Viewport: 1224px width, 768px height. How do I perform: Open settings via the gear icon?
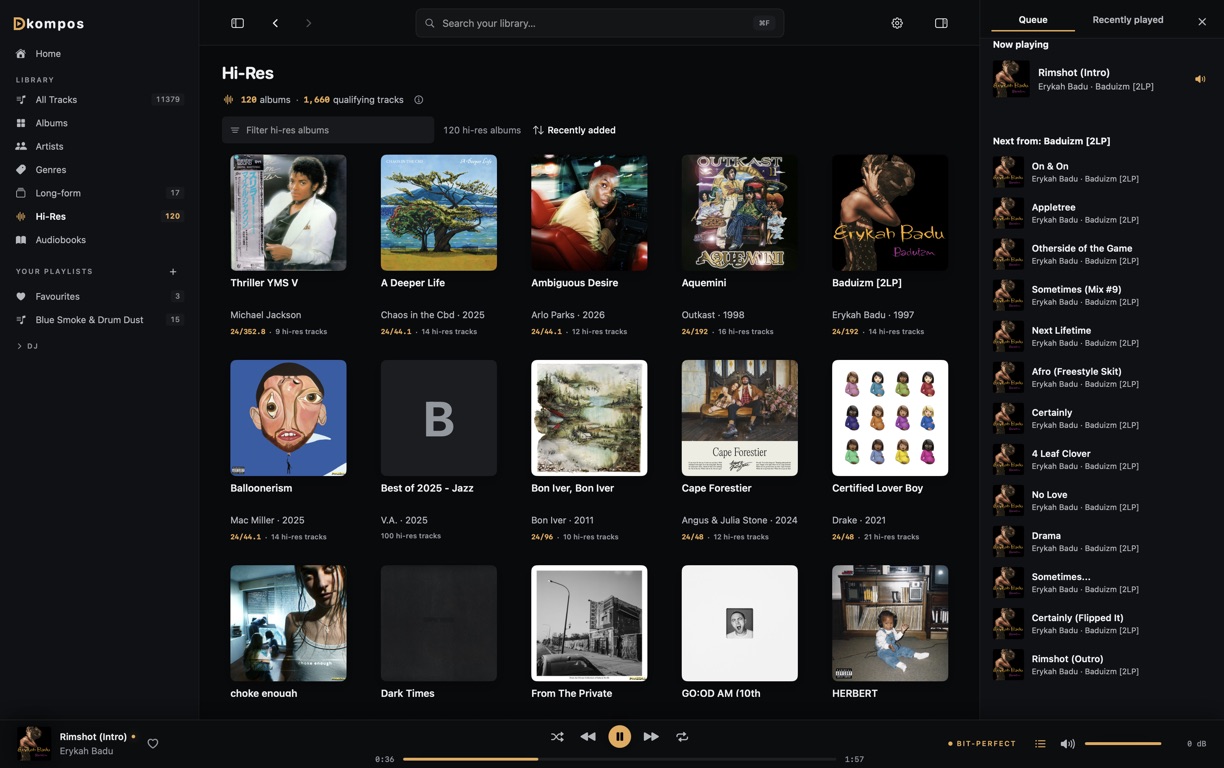point(897,23)
